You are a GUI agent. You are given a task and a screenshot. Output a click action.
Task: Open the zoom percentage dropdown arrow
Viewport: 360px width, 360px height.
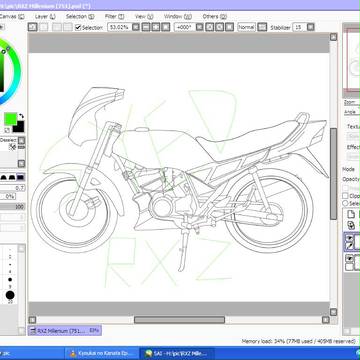(136, 27)
